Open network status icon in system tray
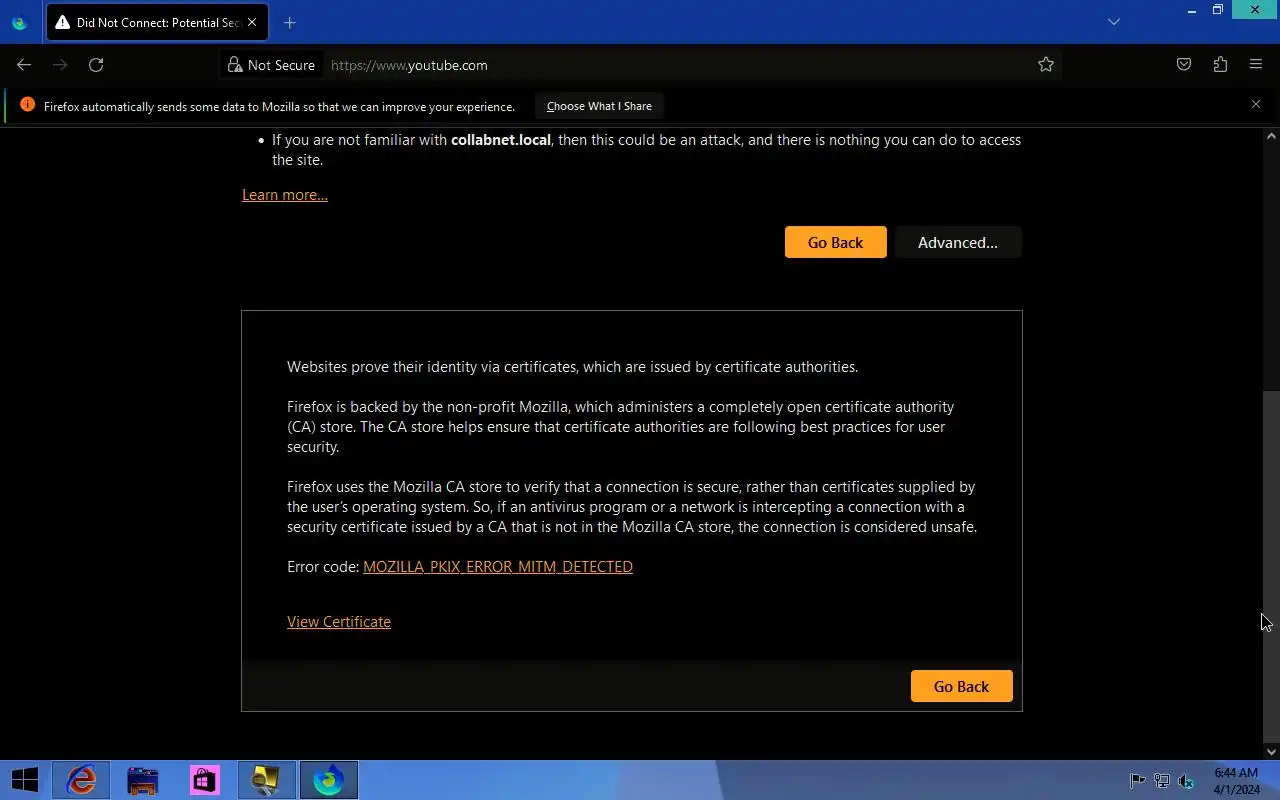The image size is (1280, 800). tap(1162, 781)
